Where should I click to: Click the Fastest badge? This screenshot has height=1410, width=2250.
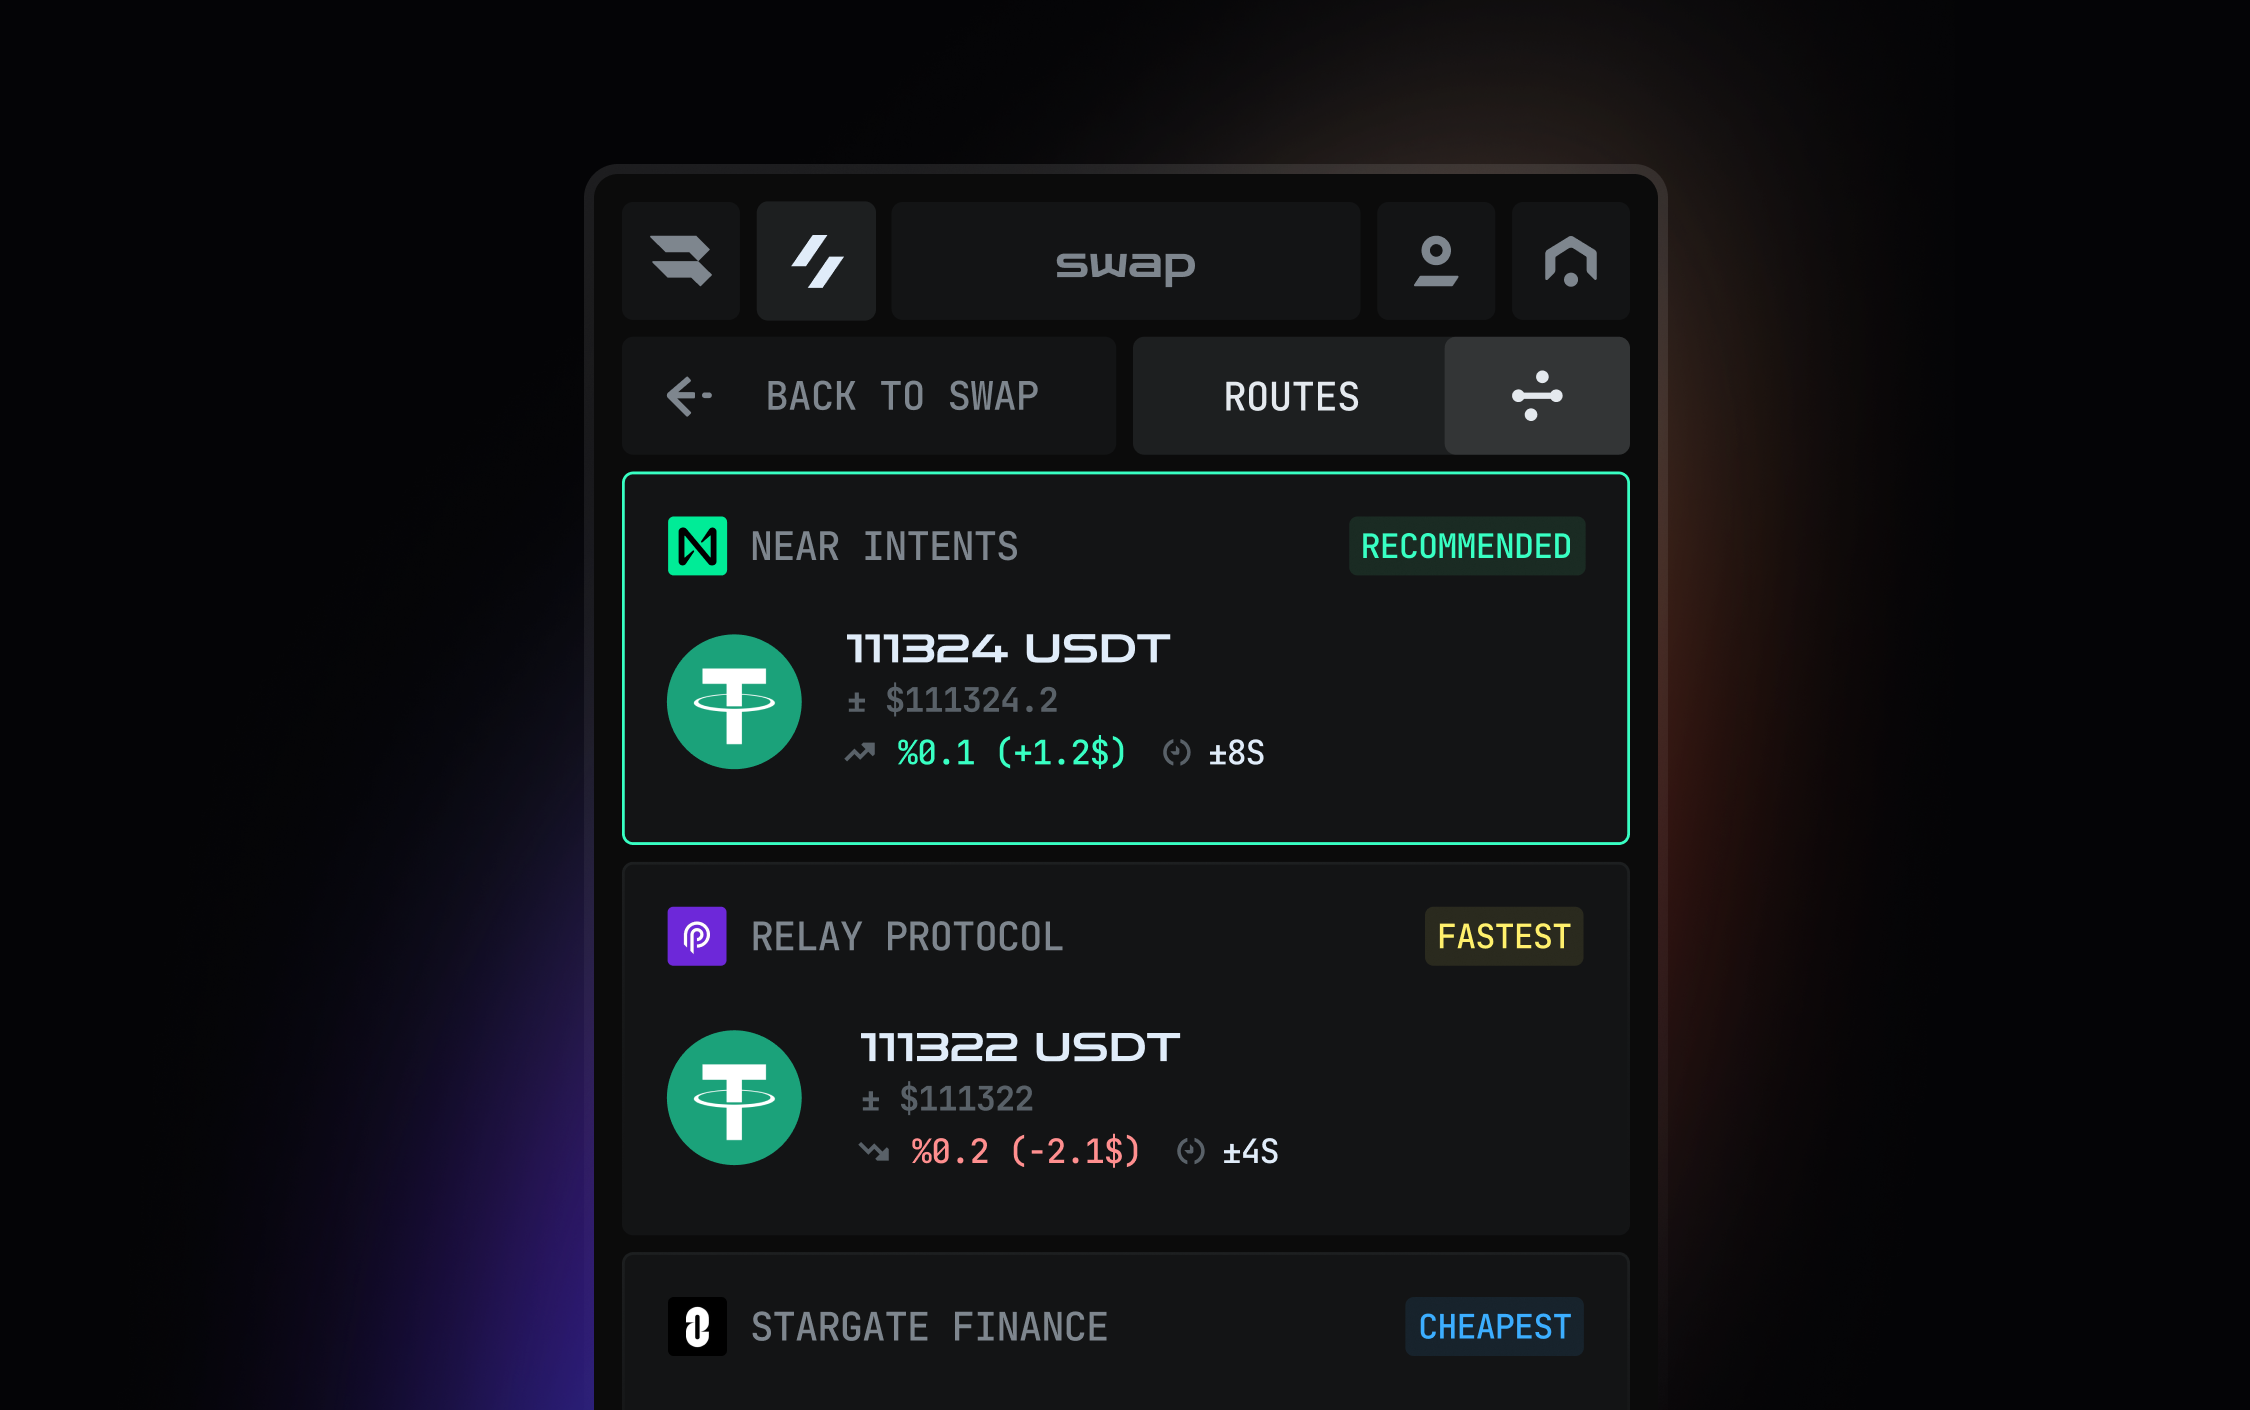coord(1503,936)
